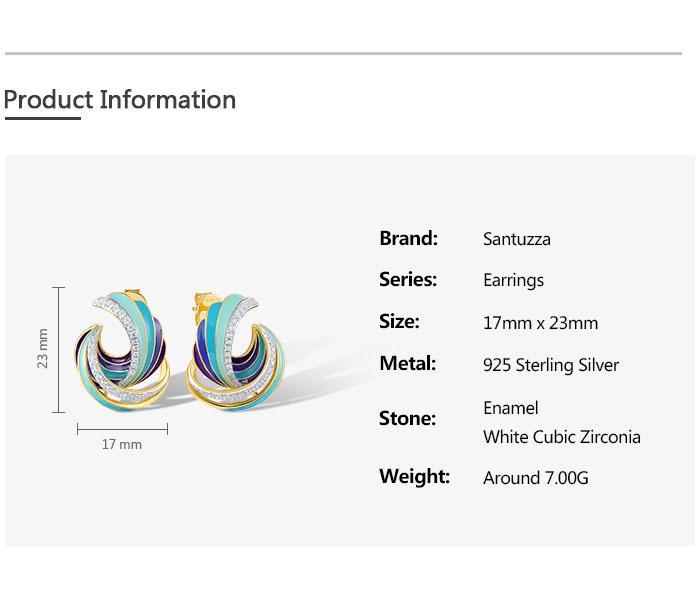The width and height of the screenshot is (700, 596).
Task: Click the Stone label
Action: point(407,418)
